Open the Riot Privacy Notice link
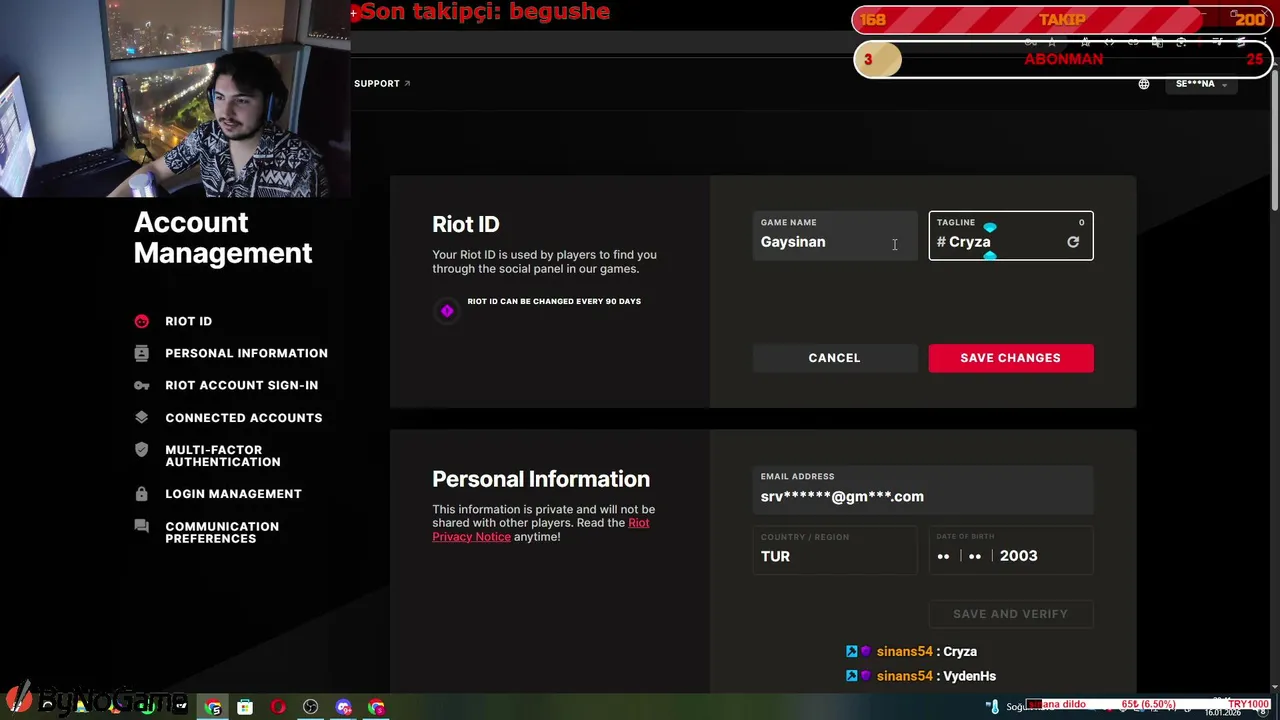The height and width of the screenshot is (720, 1280). [540, 530]
